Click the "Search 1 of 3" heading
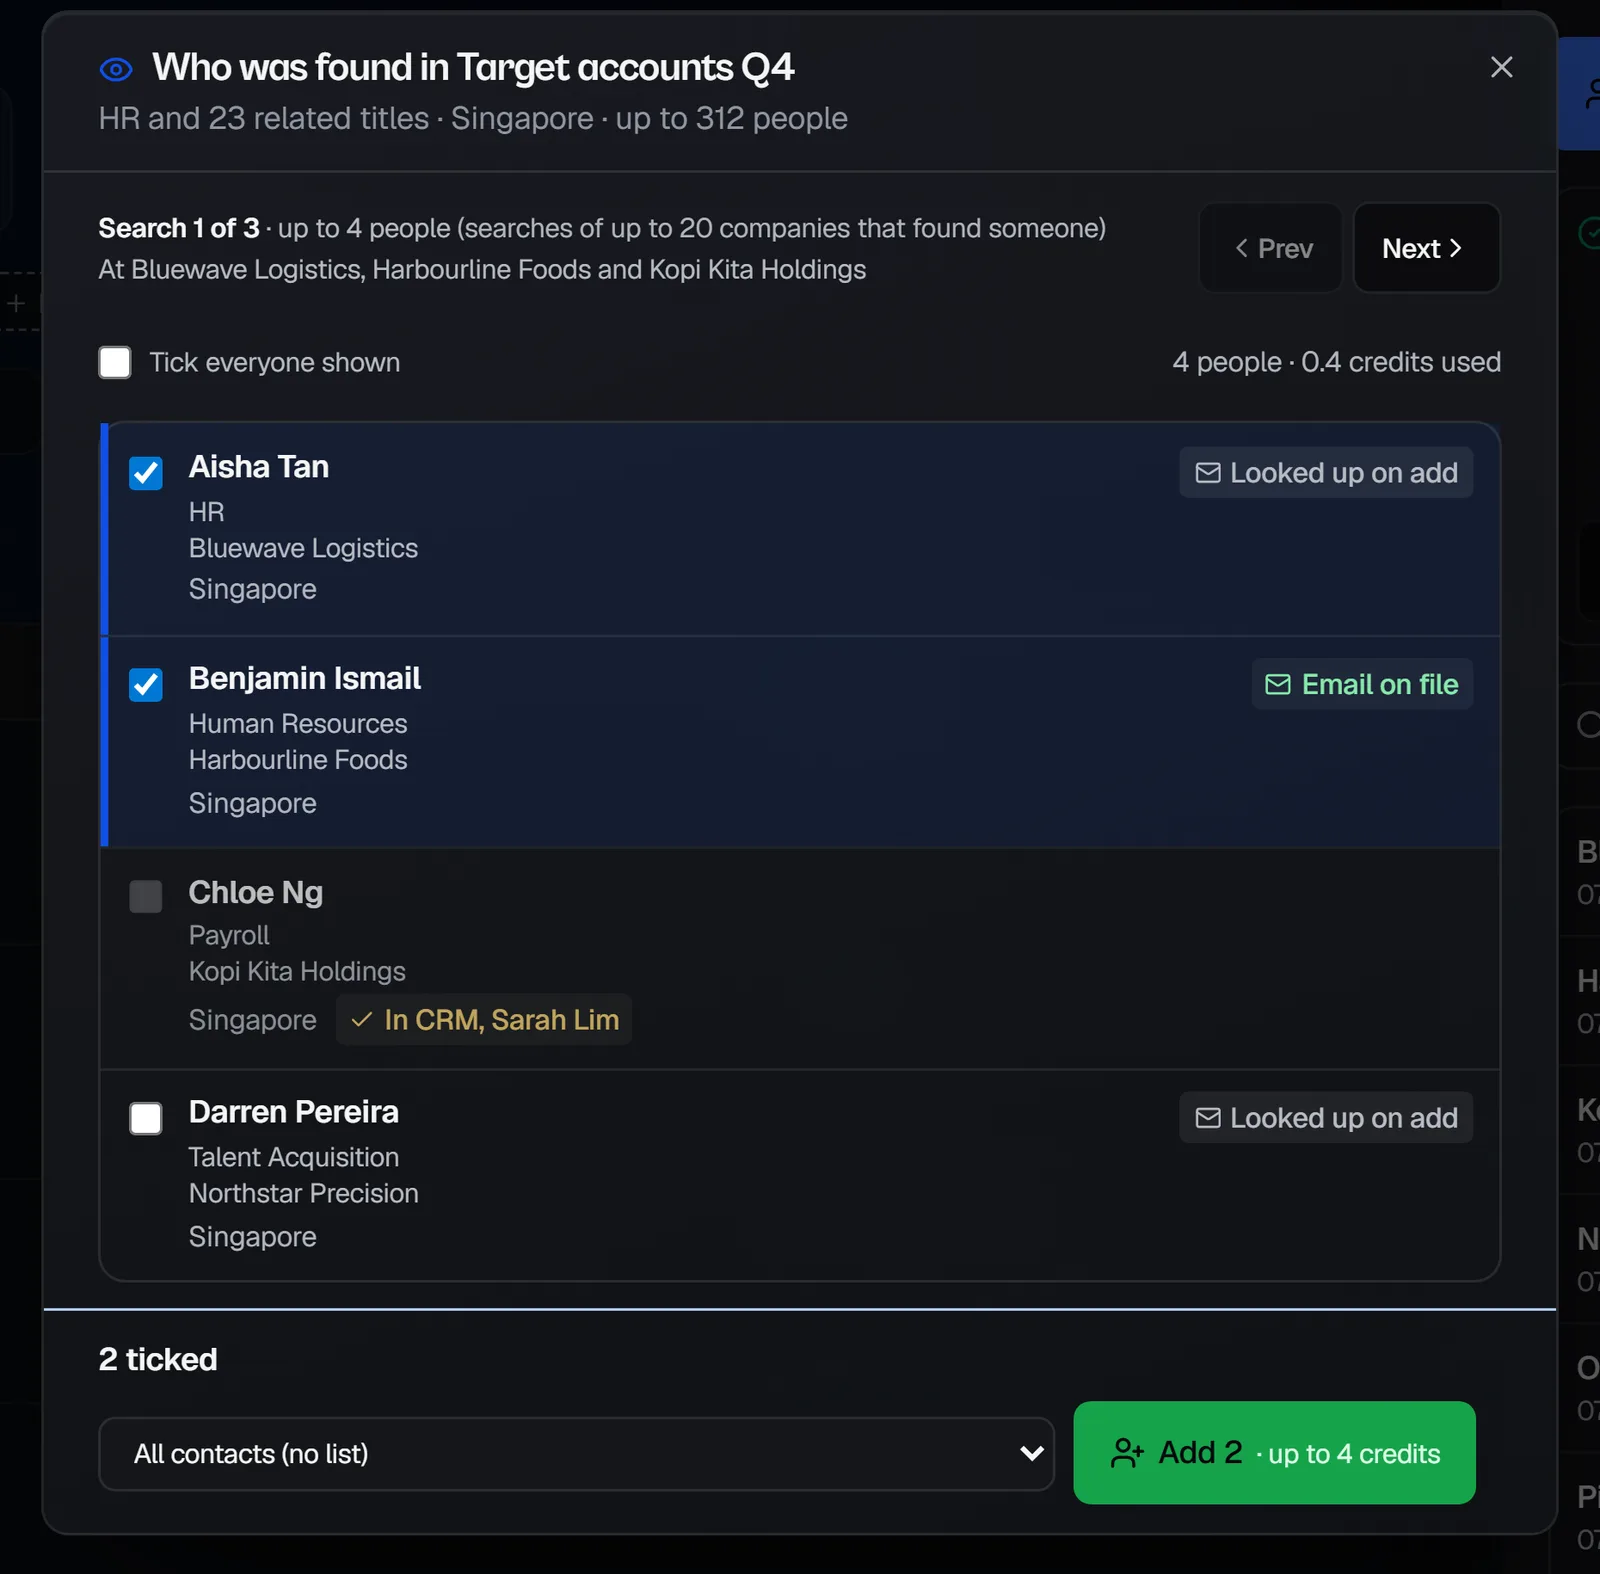Screen dimensions: 1600x1574 tap(179, 228)
